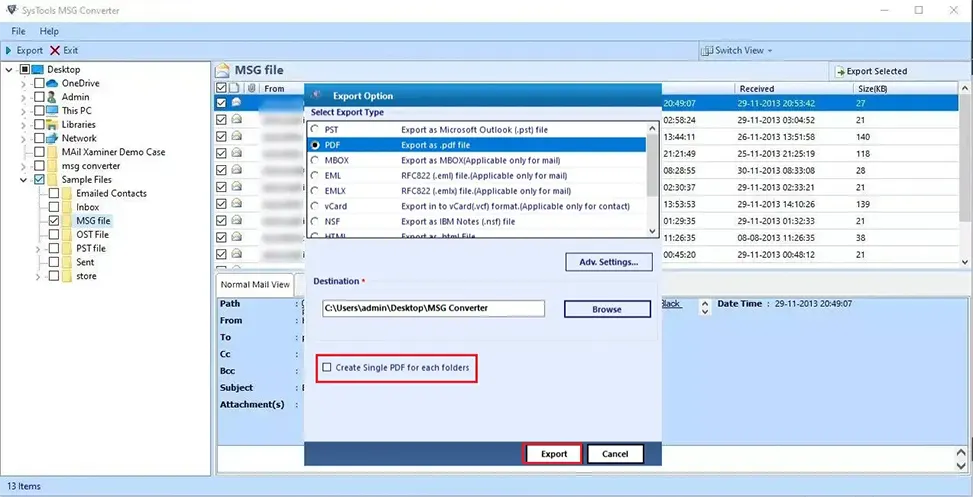Enable Create Single PDF for each folders
This screenshot has height=497, width=973.
click(x=327, y=368)
